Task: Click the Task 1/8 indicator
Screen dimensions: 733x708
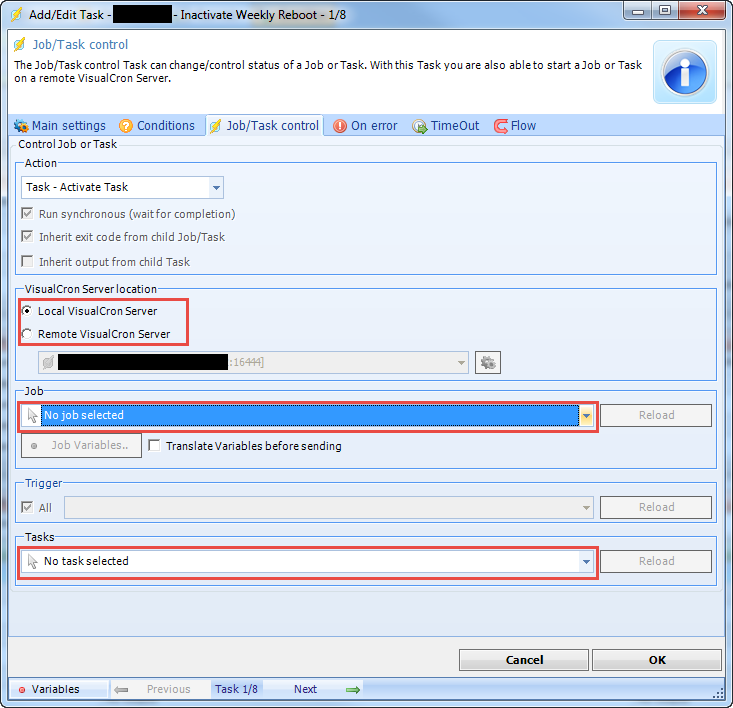Action: click(236, 689)
